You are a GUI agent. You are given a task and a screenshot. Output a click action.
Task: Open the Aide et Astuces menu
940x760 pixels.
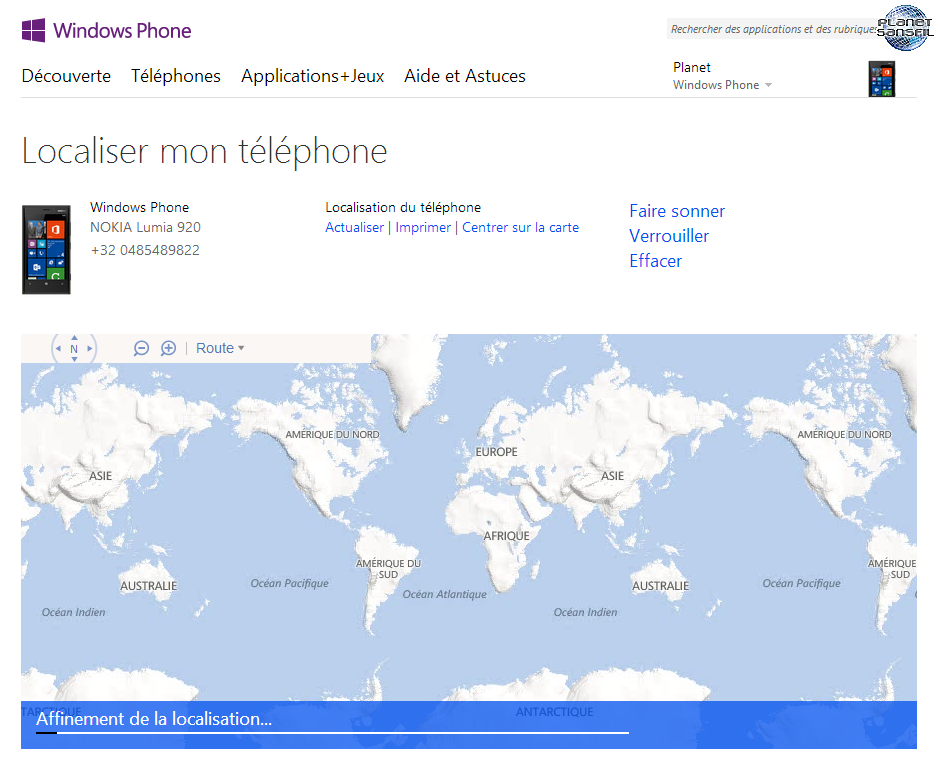click(x=465, y=76)
